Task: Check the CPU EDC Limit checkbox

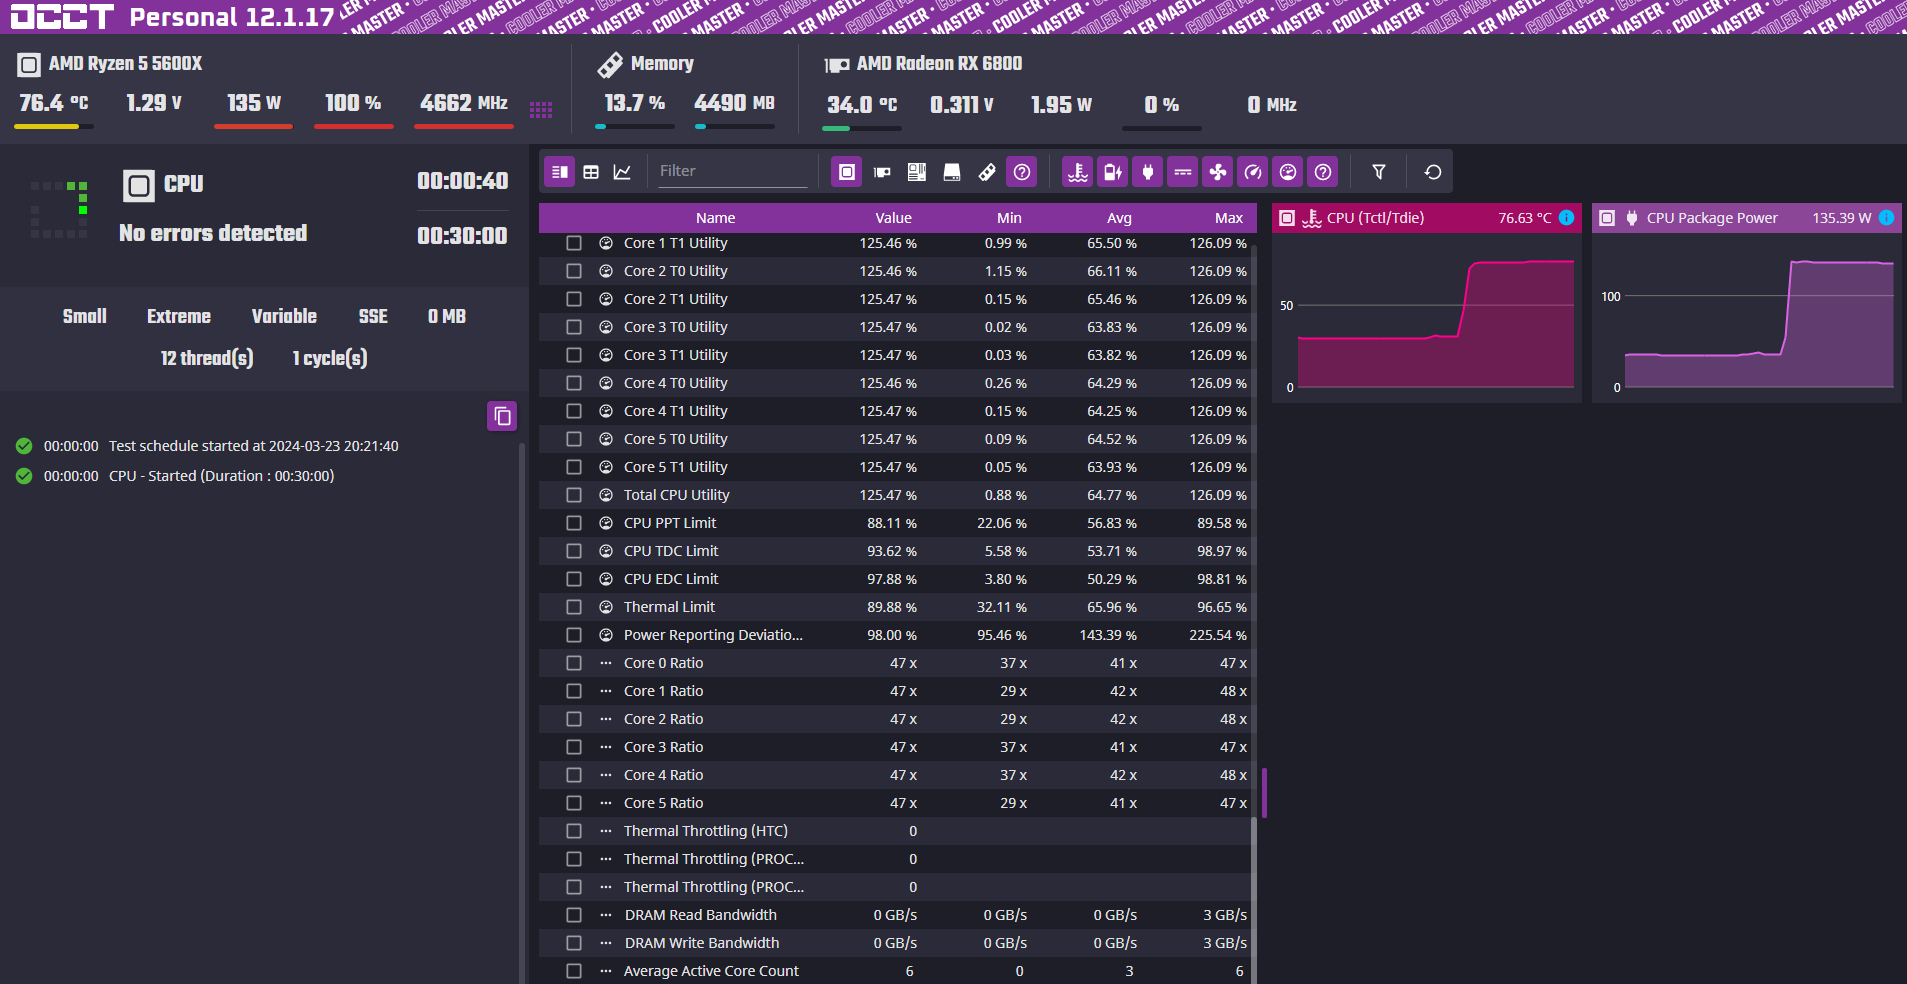Action: coord(574,579)
